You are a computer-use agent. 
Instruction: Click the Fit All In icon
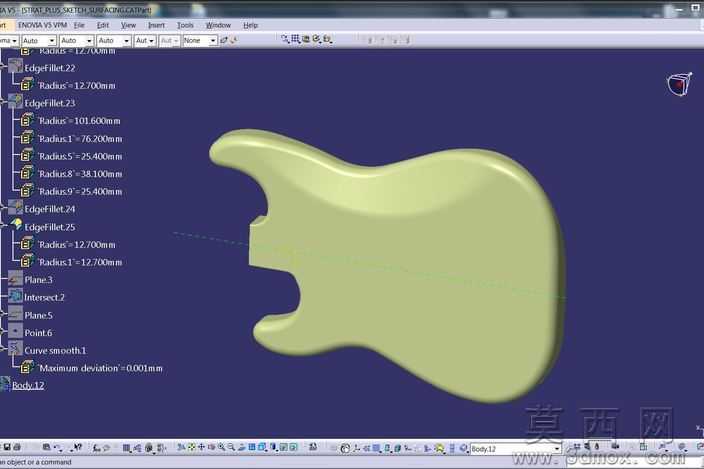pyautogui.click(x=192, y=447)
